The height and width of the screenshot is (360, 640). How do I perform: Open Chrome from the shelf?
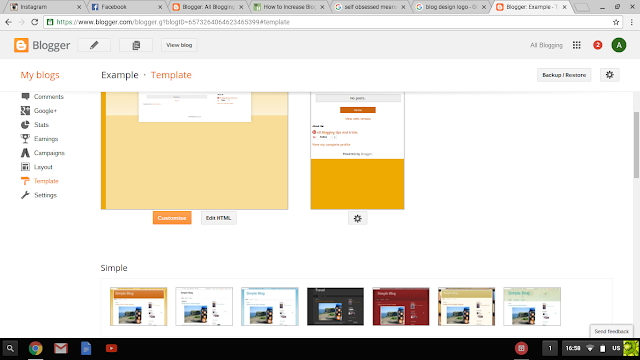(36, 349)
